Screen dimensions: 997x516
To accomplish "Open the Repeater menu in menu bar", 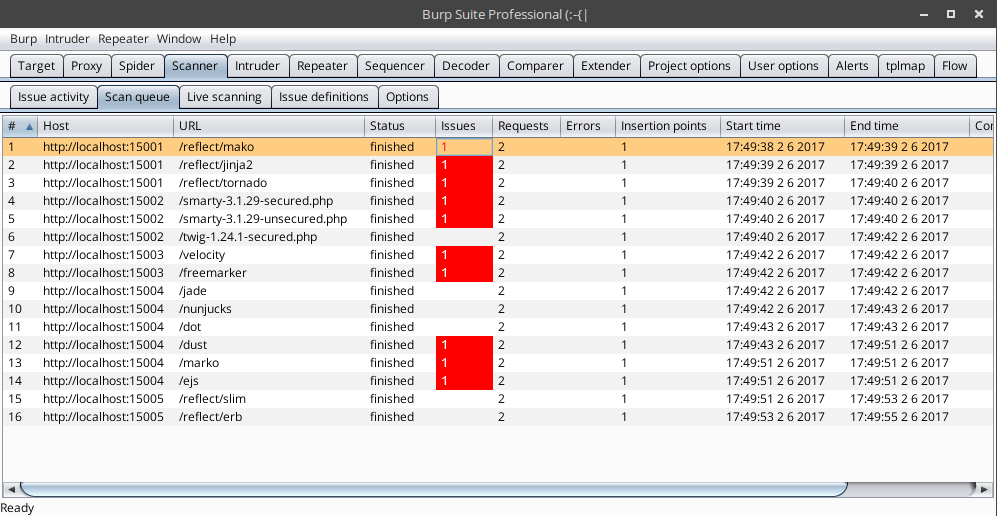I will tap(124, 39).
